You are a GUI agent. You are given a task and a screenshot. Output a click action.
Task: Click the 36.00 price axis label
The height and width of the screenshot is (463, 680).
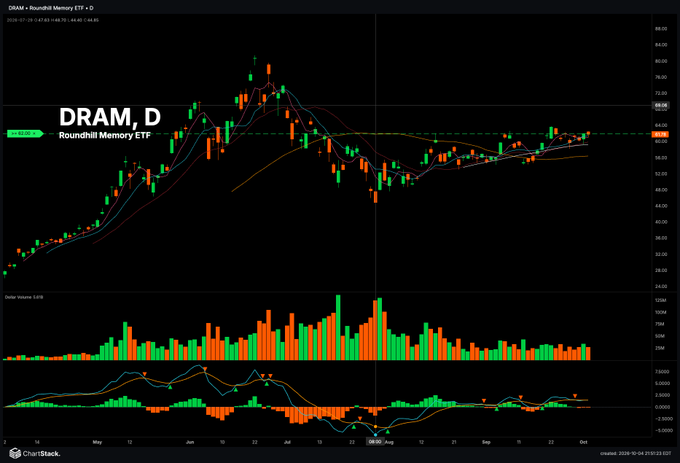pos(661,238)
